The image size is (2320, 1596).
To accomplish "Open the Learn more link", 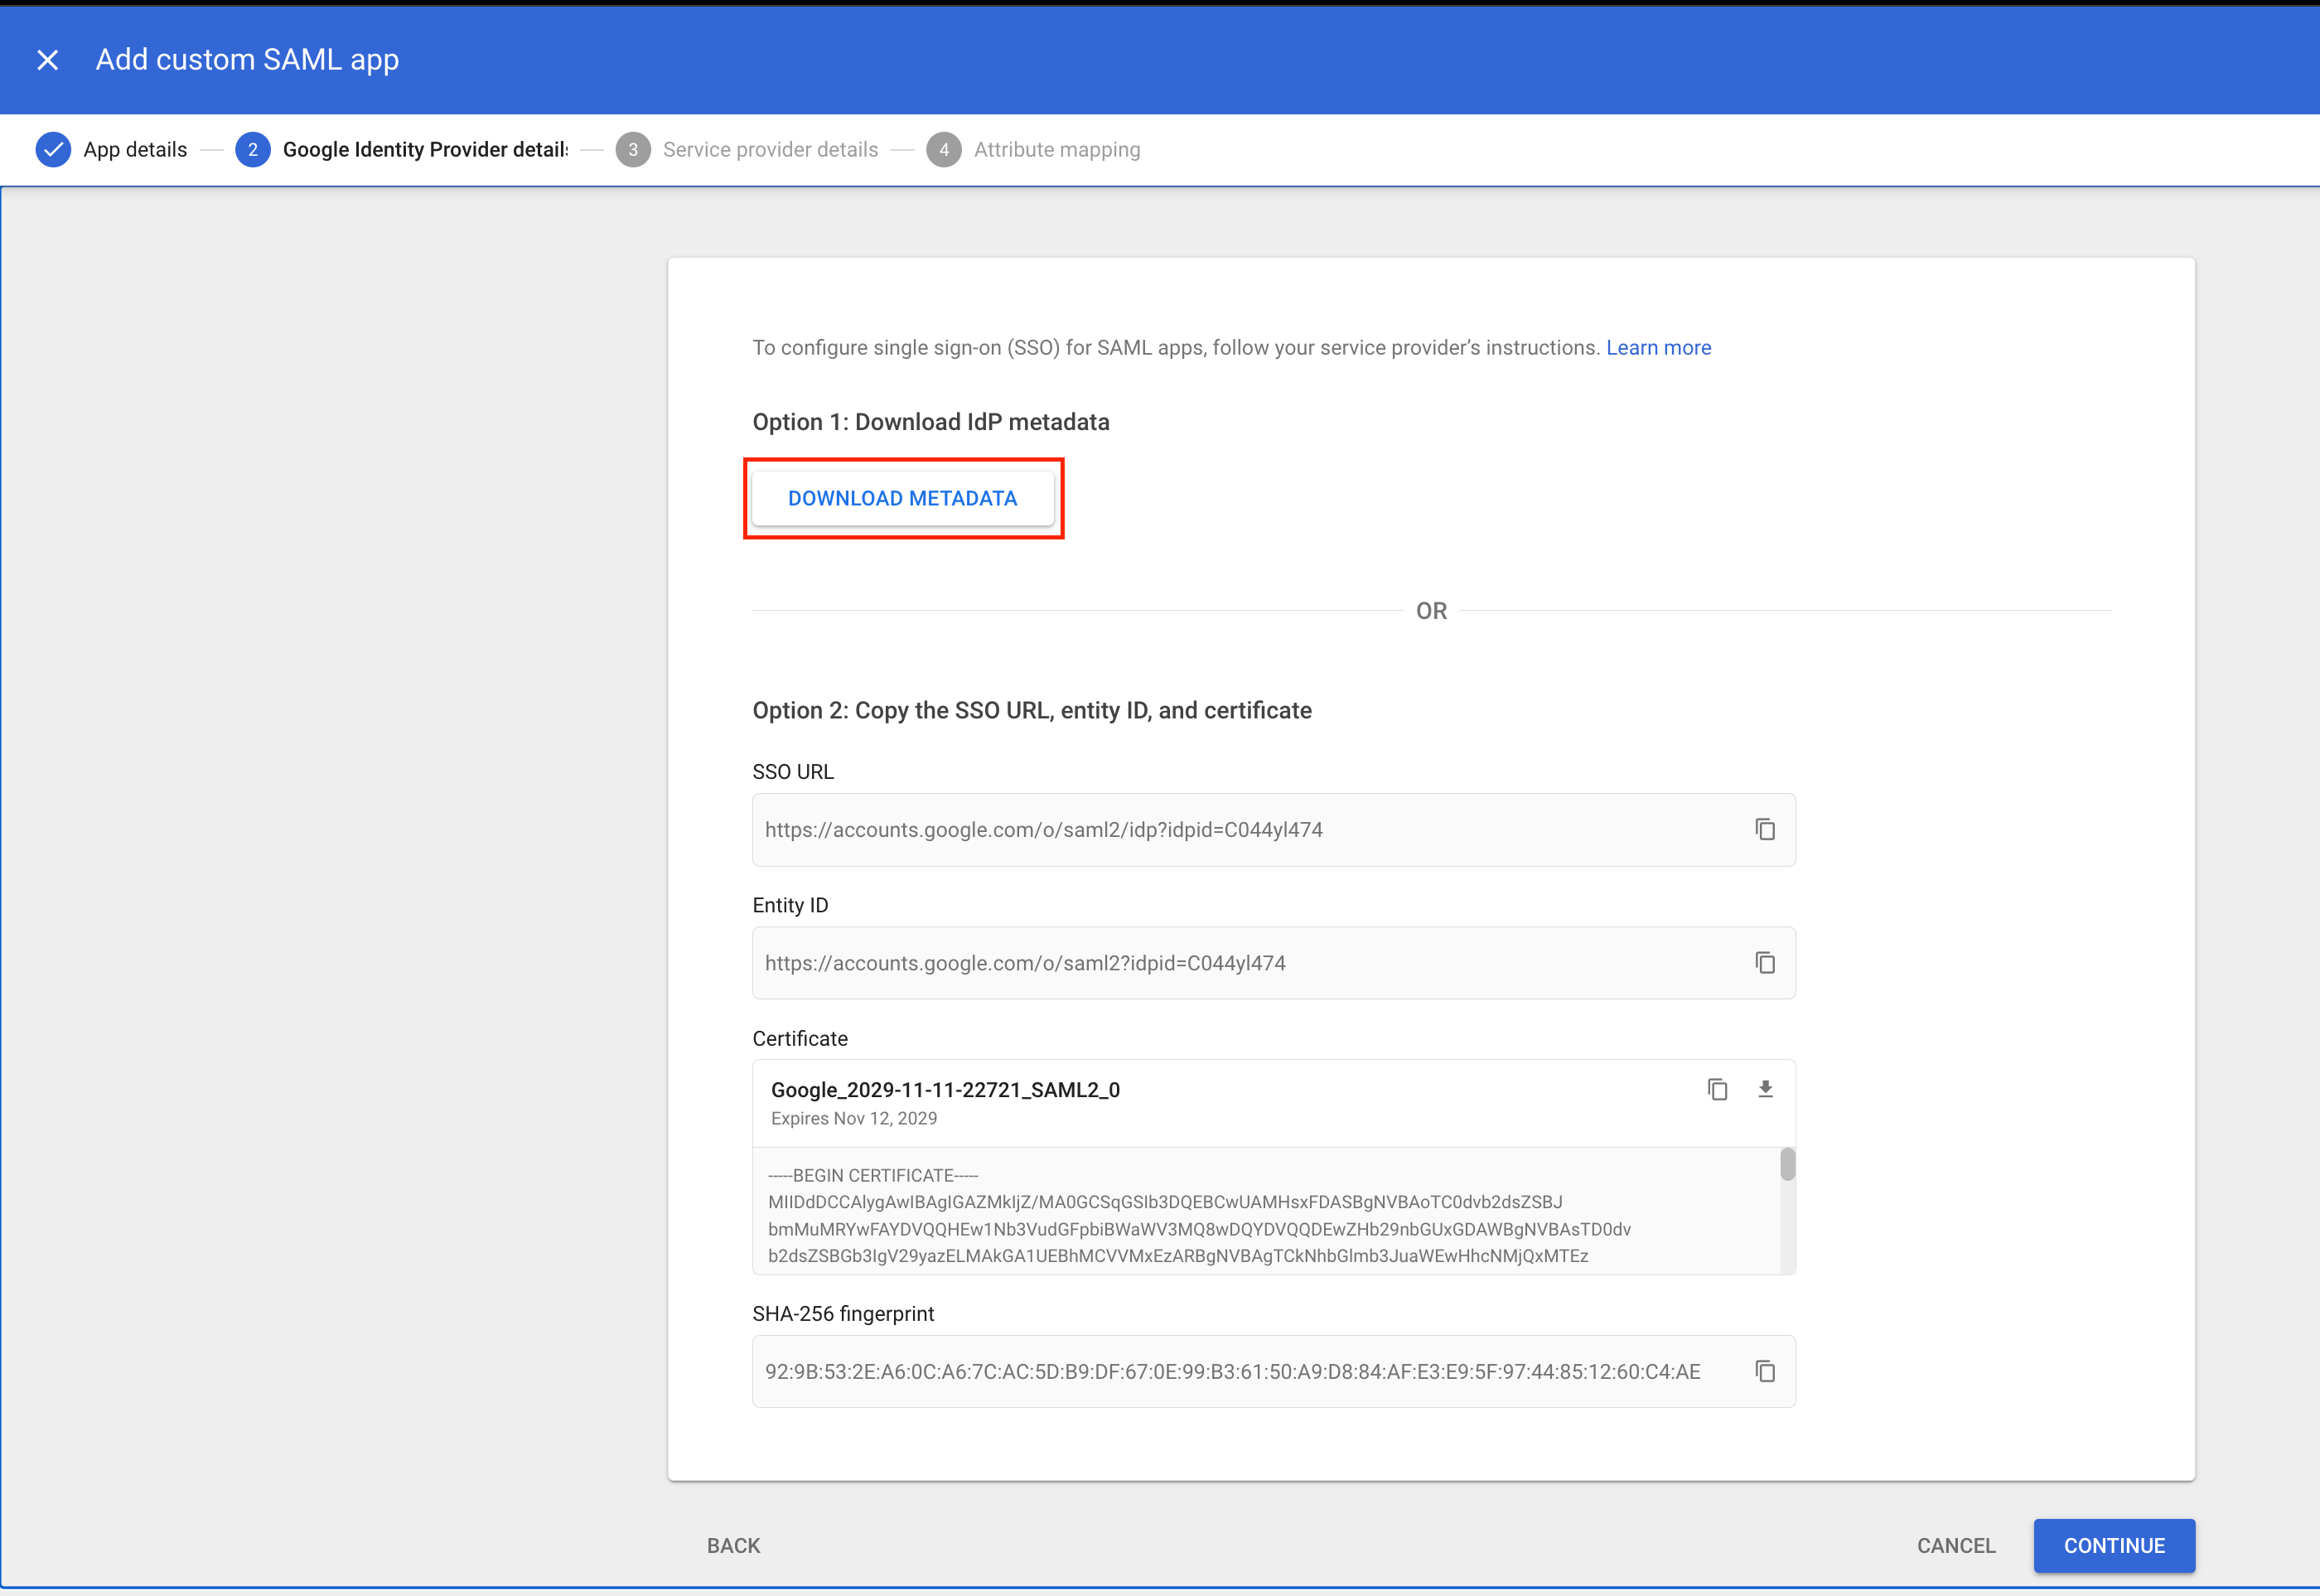I will (x=1658, y=347).
